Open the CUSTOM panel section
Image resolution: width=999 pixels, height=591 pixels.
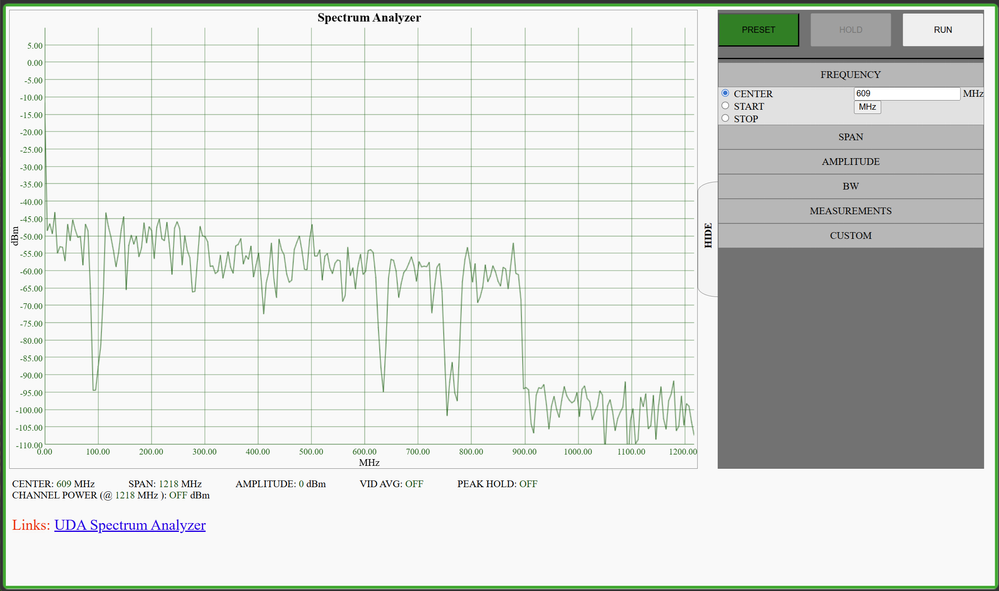pos(850,236)
